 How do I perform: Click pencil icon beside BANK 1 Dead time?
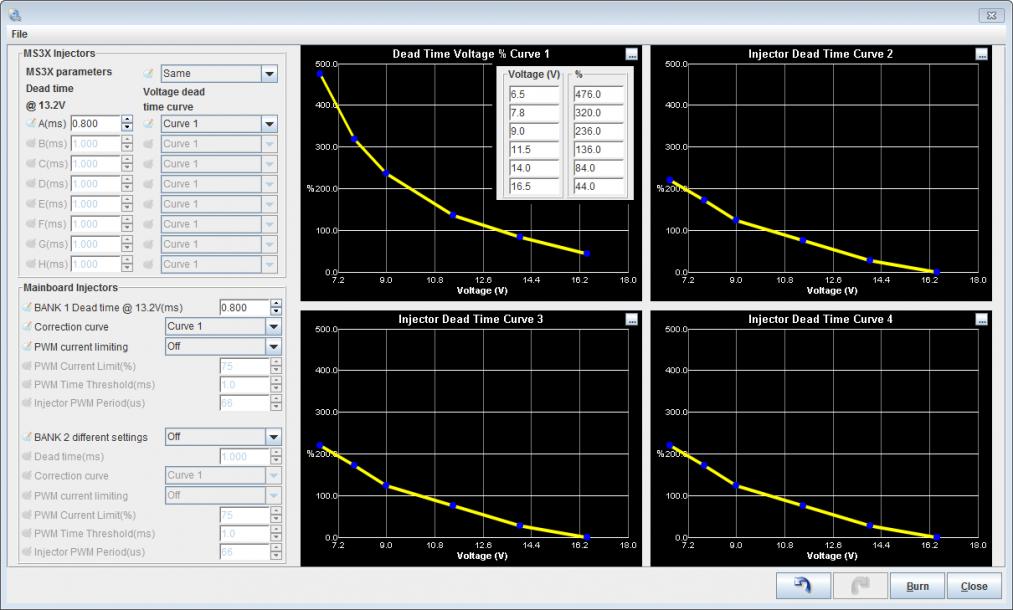point(26,307)
